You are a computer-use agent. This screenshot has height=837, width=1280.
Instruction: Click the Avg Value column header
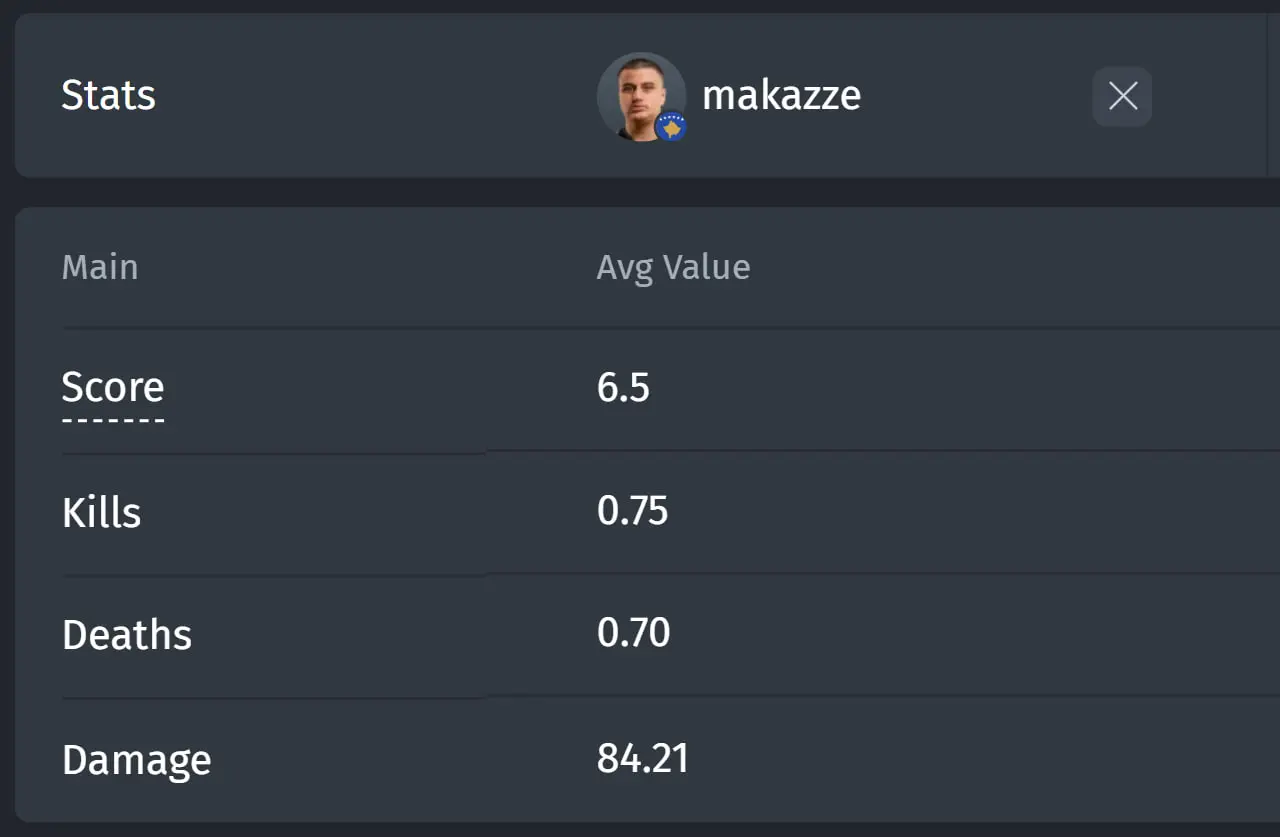pyautogui.click(x=673, y=267)
